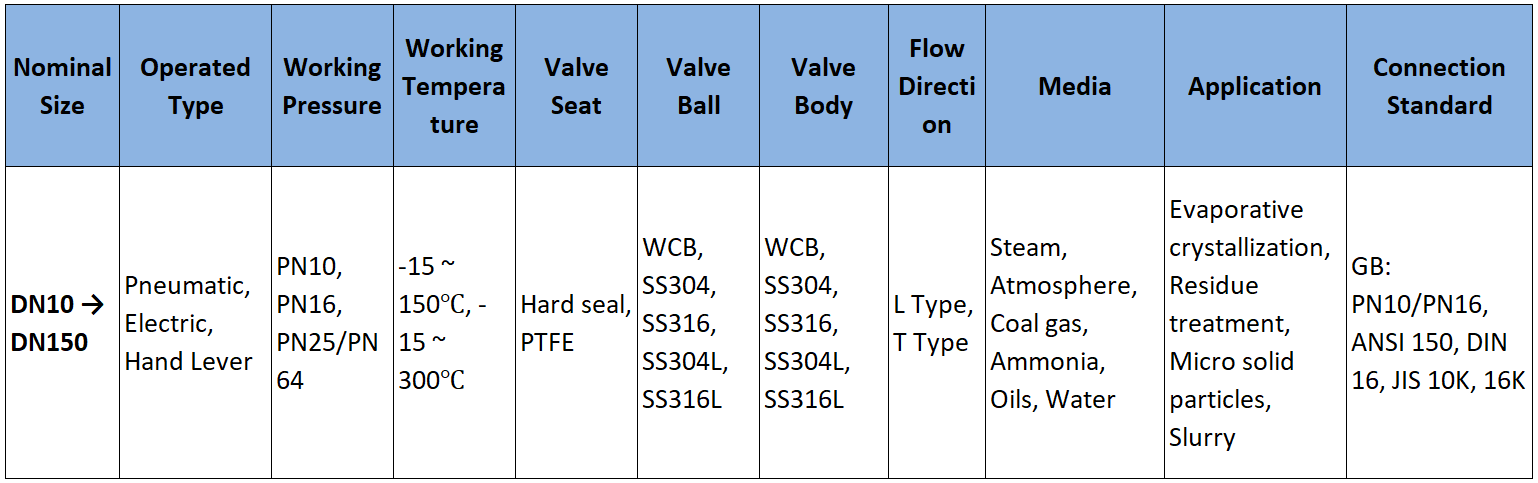Select the Application column header
1538x483 pixels.
point(1254,86)
